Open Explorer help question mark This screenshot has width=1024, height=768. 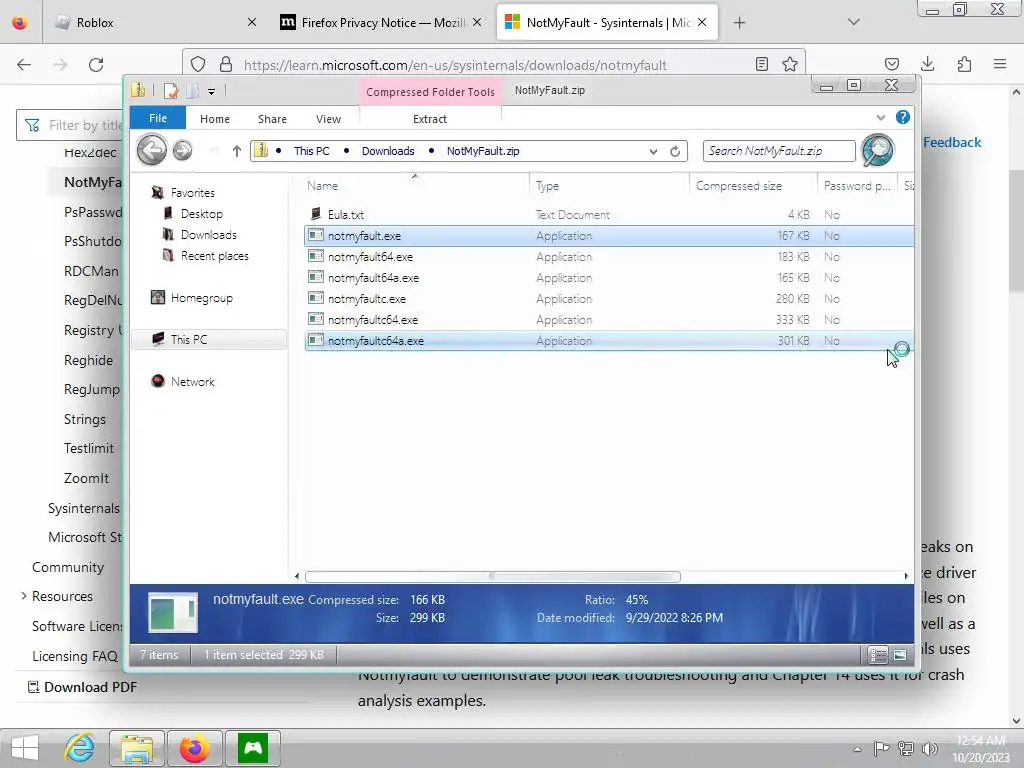click(x=903, y=118)
